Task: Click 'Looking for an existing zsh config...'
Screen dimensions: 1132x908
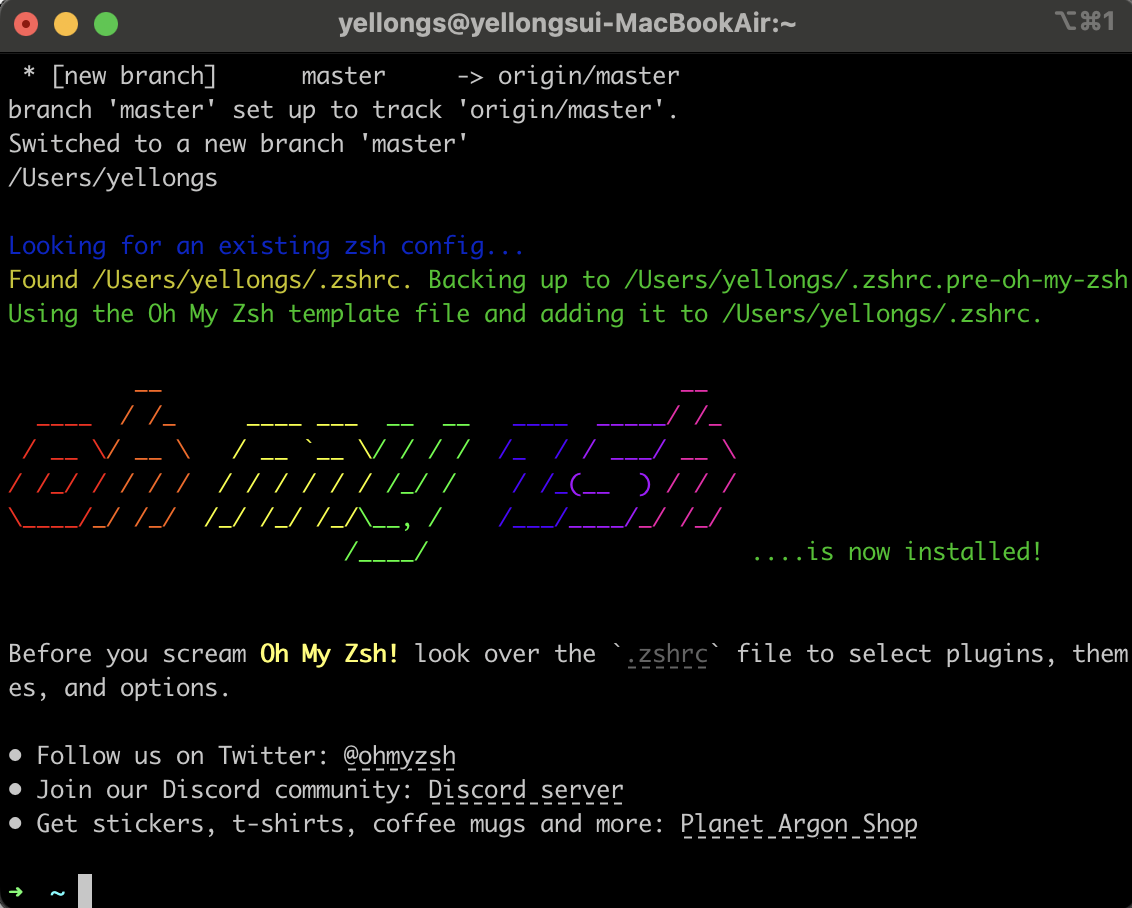Action: pyautogui.click(x=266, y=246)
